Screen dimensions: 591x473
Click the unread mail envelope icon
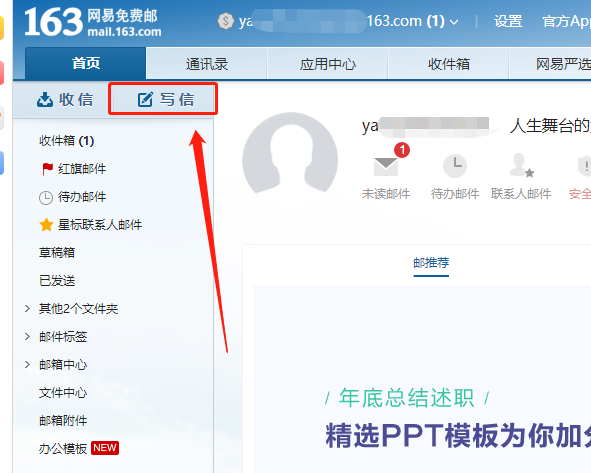pyautogui.click(x=386, y=167)
